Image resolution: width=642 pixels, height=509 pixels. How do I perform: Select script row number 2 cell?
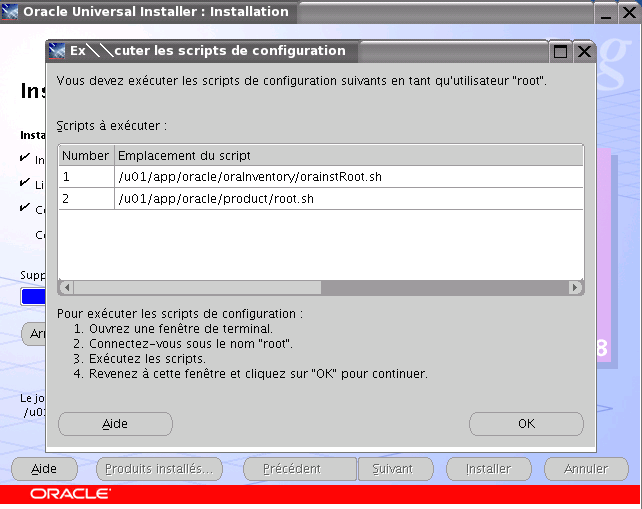click(86, 199)
